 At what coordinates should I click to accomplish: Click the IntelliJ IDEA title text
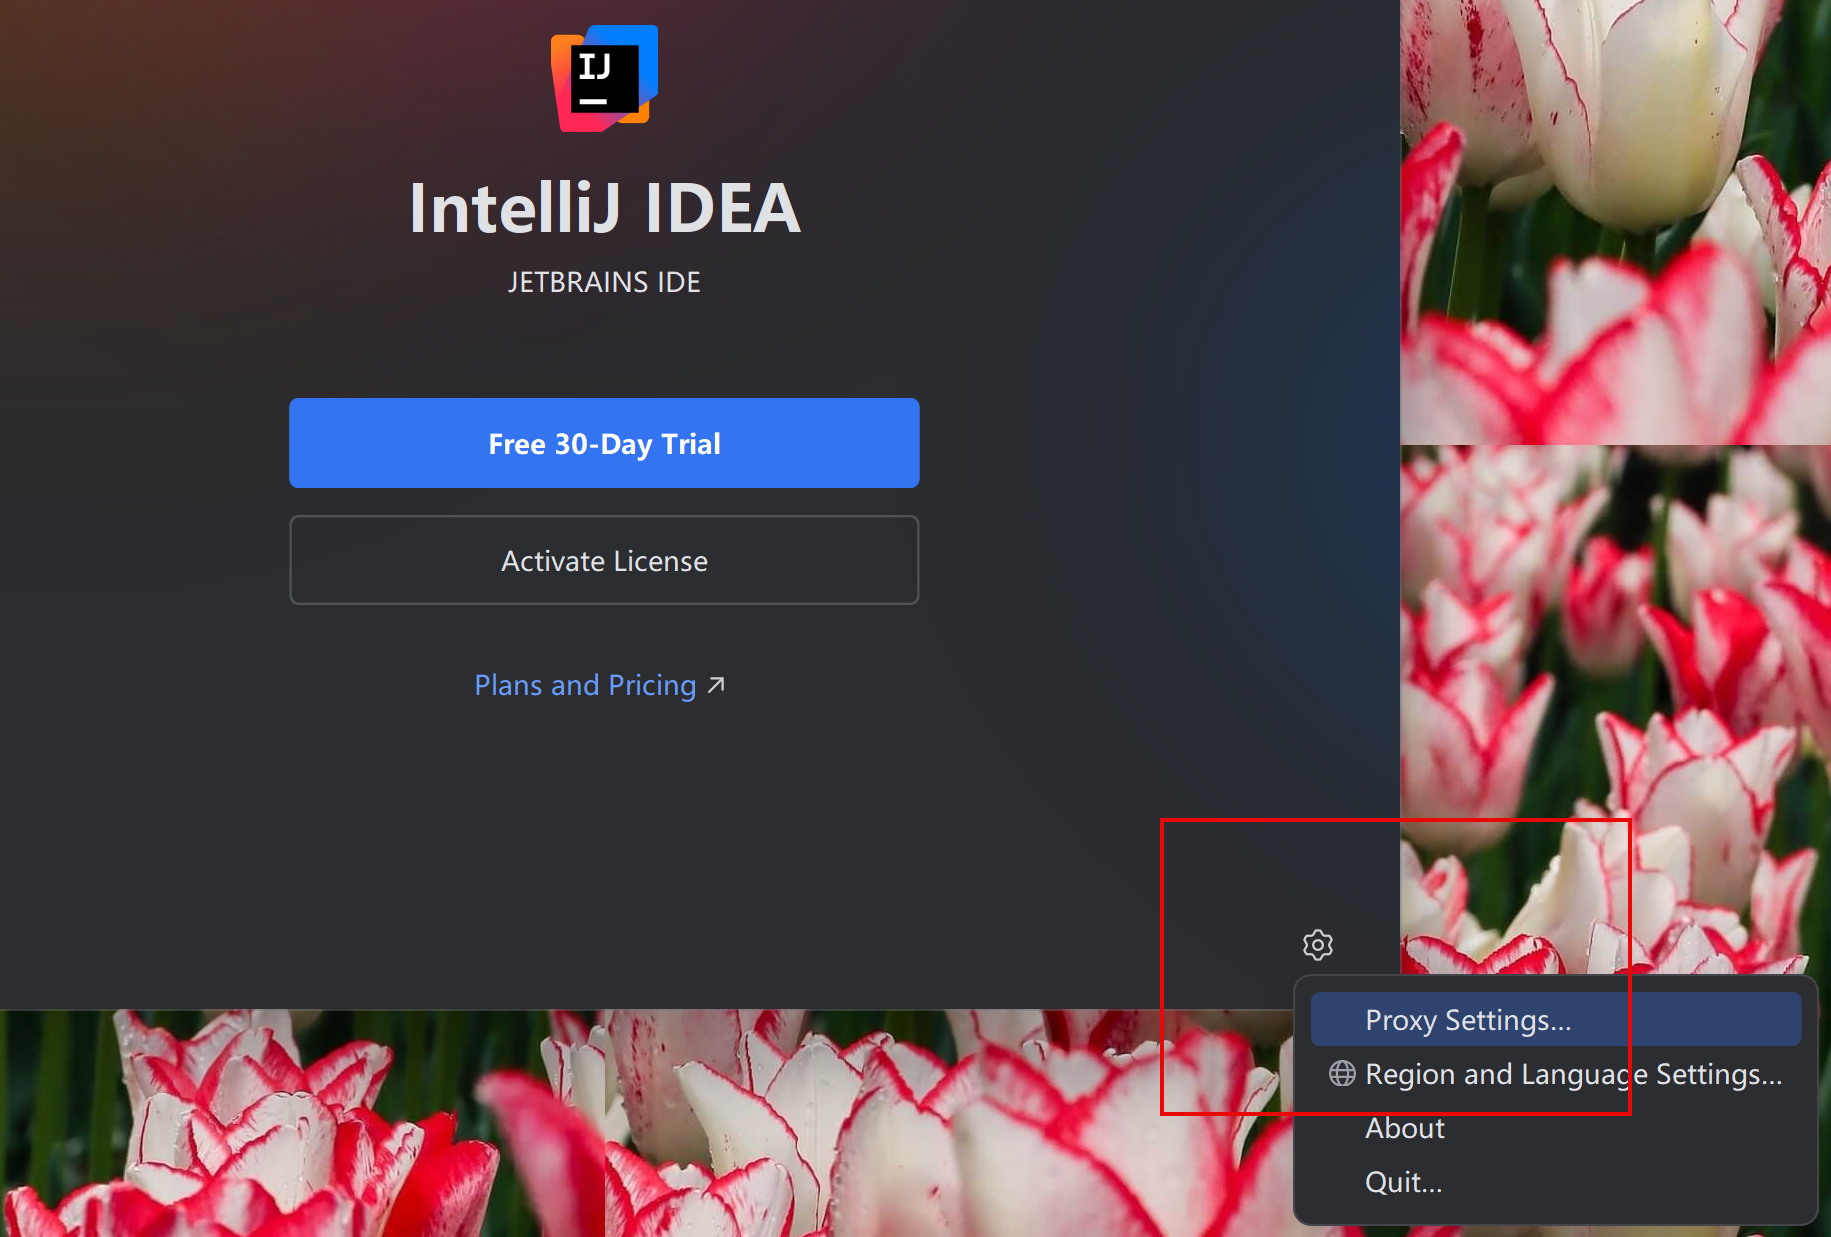point(604,208)
